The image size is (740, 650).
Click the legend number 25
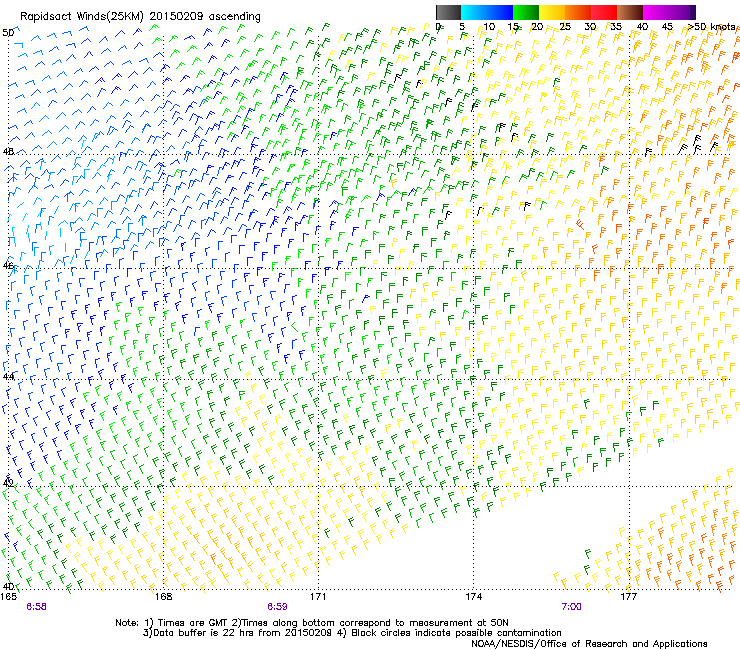(565, 27)
